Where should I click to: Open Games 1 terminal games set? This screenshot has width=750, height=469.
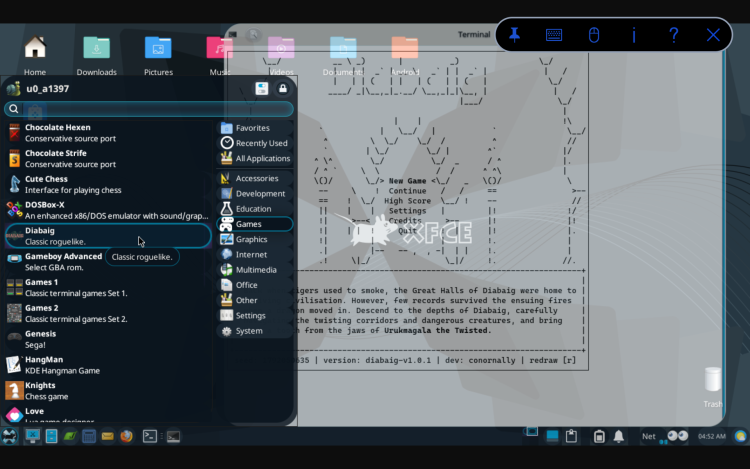click(109, 288)
